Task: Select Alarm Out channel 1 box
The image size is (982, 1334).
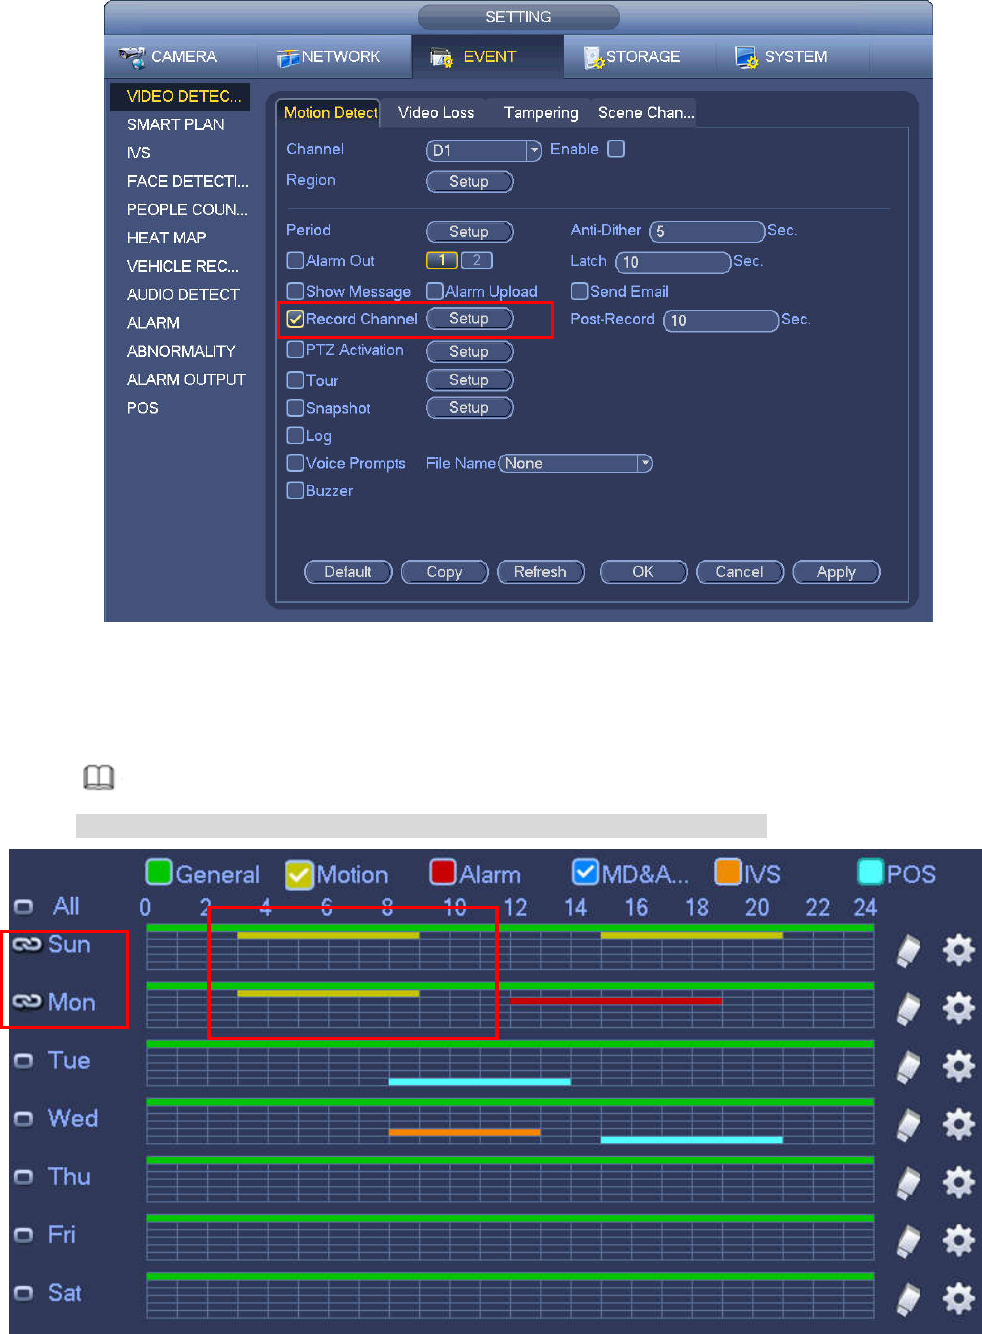Action: pos(442,260)
